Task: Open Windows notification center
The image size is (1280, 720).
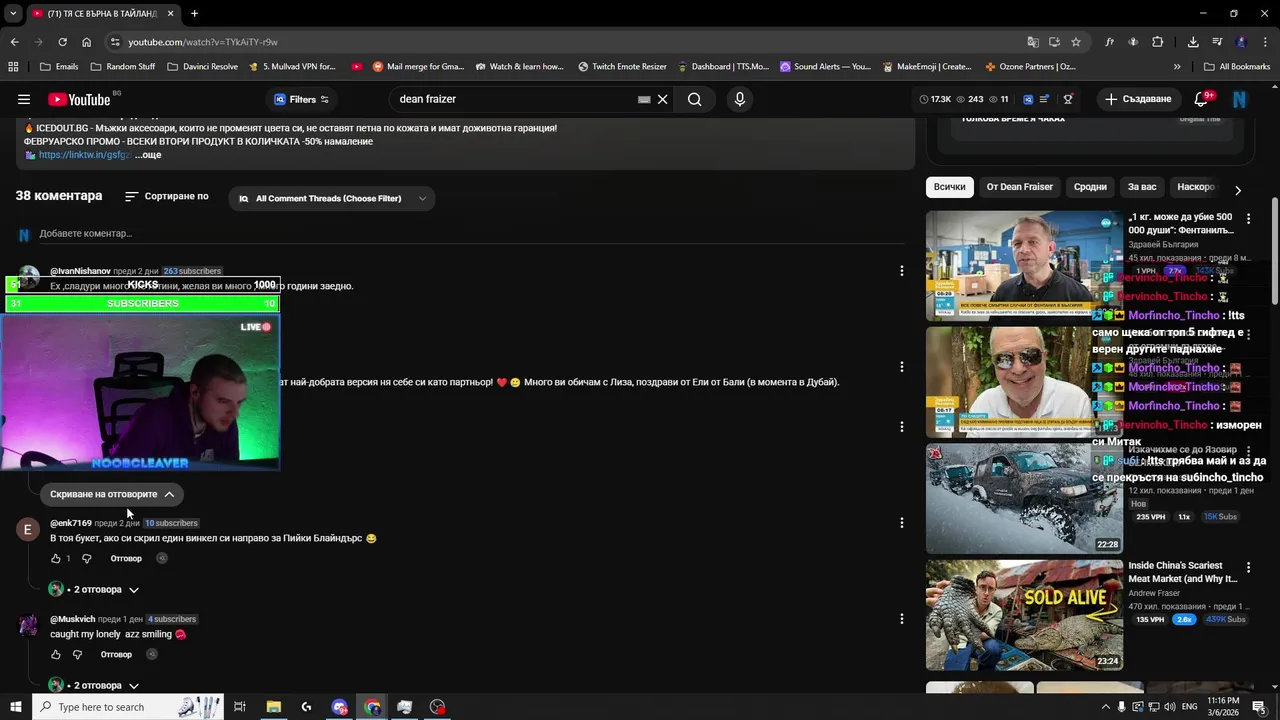Action: (x=1259, y=707)
